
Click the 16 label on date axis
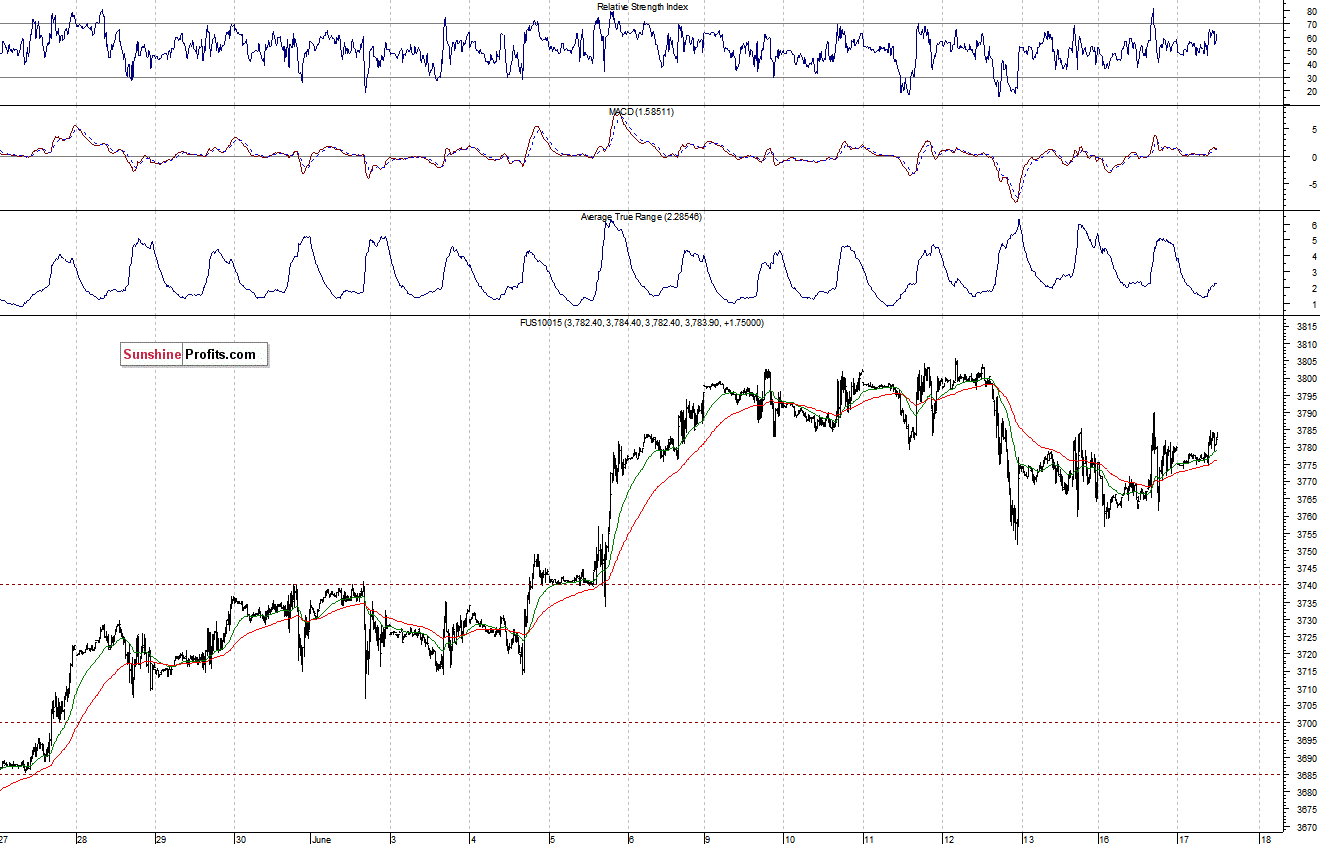(x=1104, y=838)
